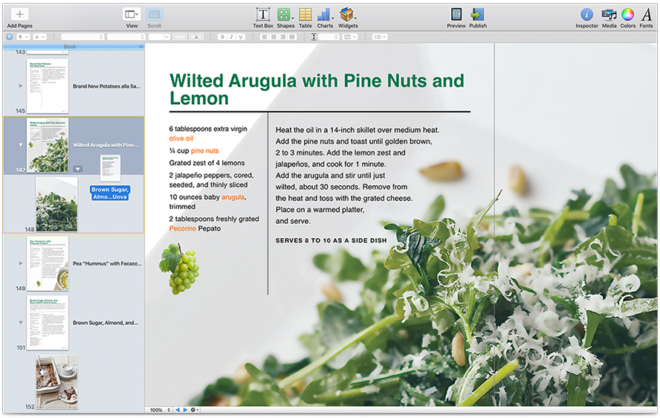660x418 pixels.
Task: Open character style dropdown
Action: click(x=40, y=37)
